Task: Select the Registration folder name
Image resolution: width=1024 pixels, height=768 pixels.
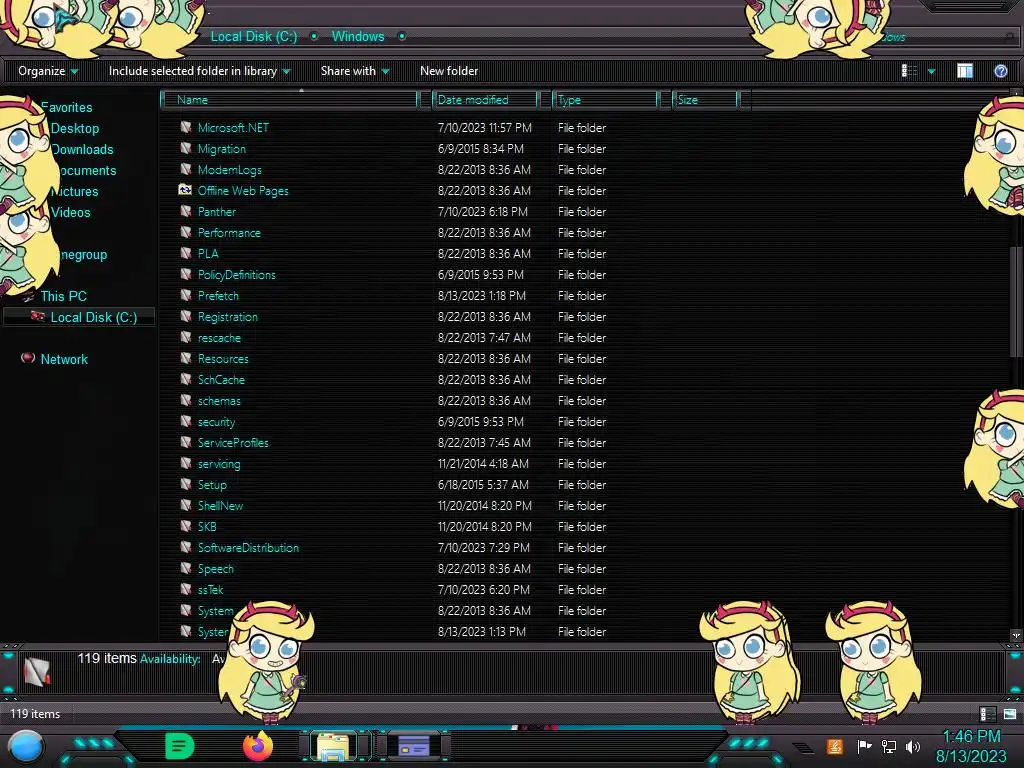Action: click(x=227, y=317)
